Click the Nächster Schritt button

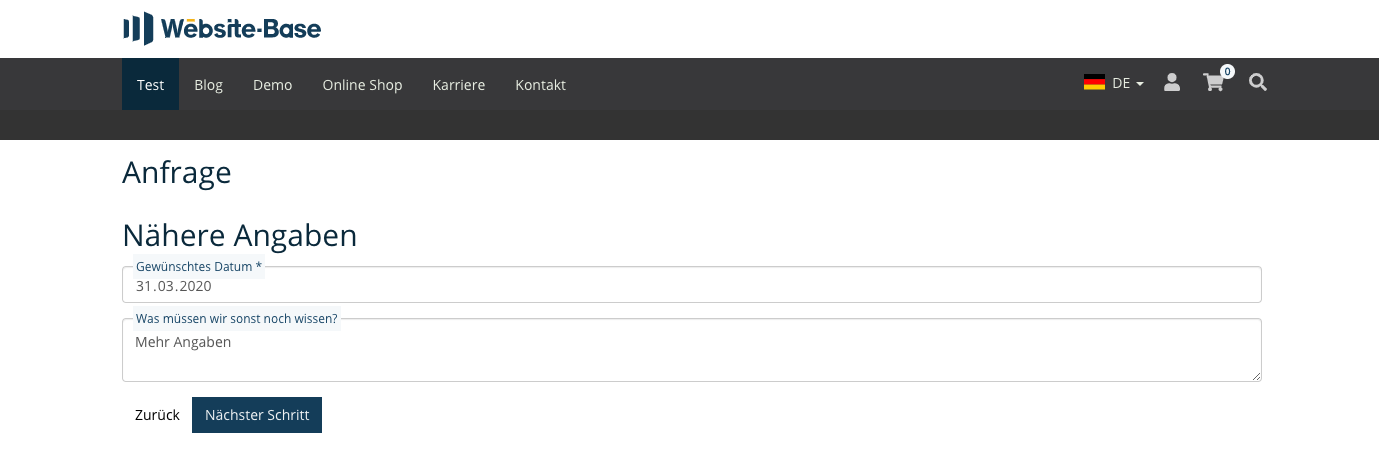[x=257, y=415]
